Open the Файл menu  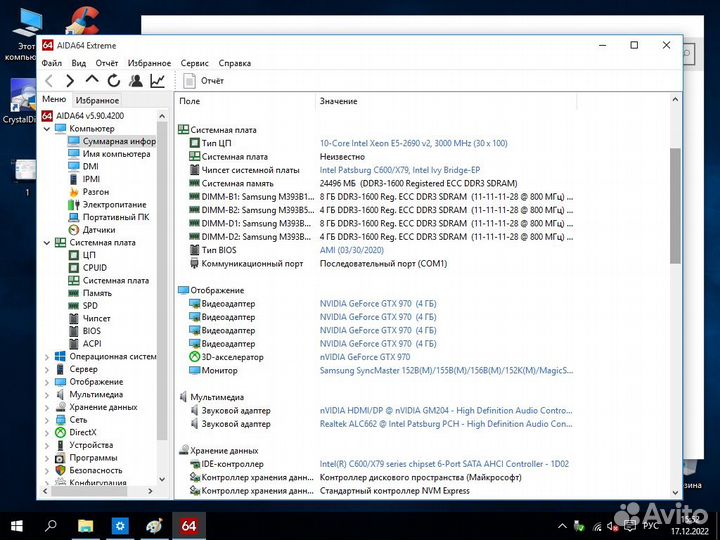pos(51,63)
